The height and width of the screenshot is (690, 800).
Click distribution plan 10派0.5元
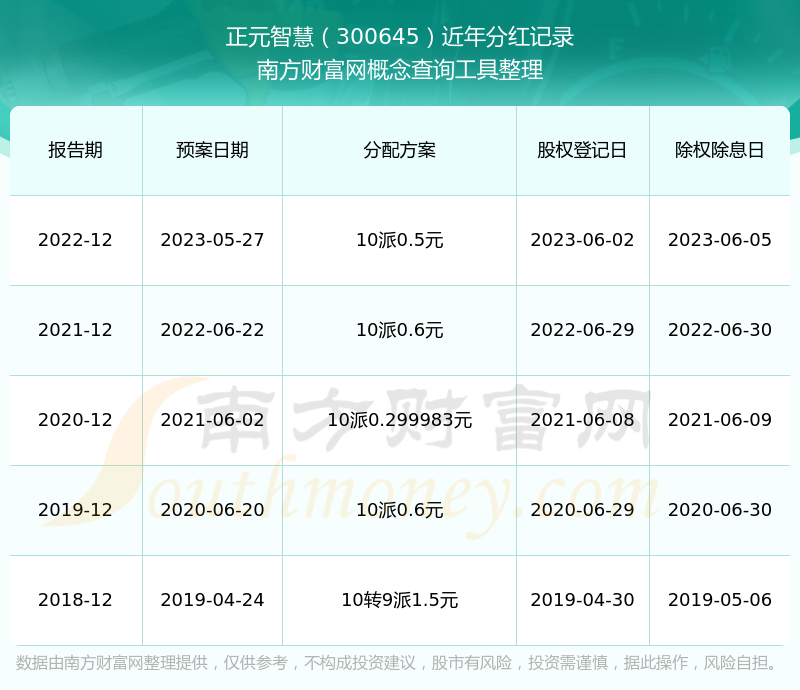tap(399, 240)
